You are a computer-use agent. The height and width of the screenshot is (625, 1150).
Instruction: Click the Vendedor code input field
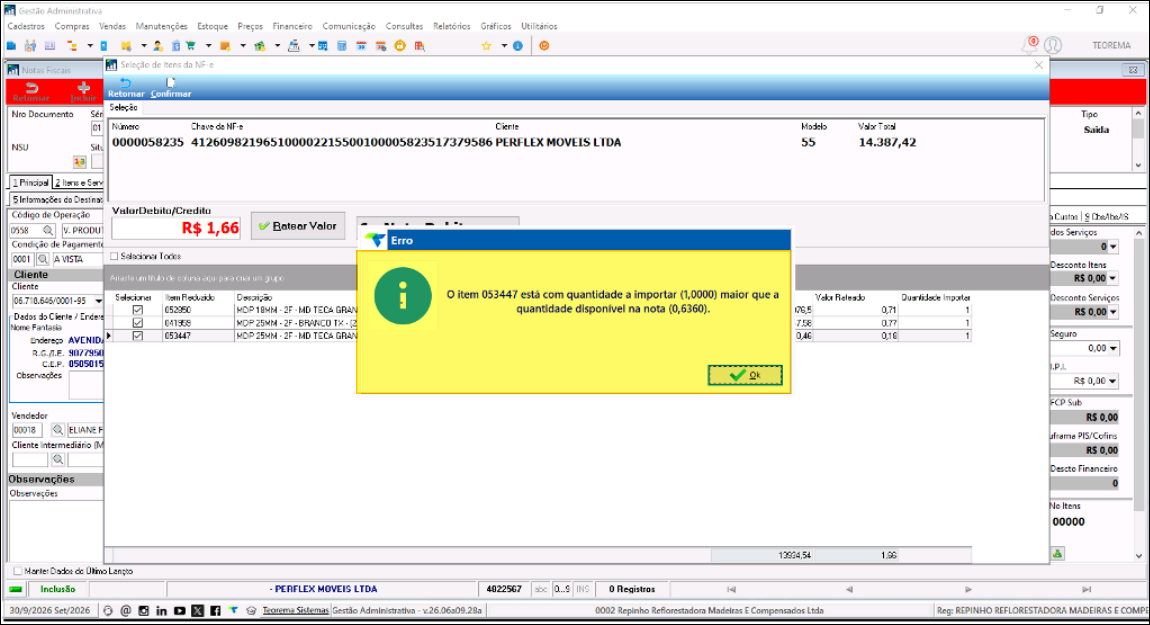(x=29, y=430)
